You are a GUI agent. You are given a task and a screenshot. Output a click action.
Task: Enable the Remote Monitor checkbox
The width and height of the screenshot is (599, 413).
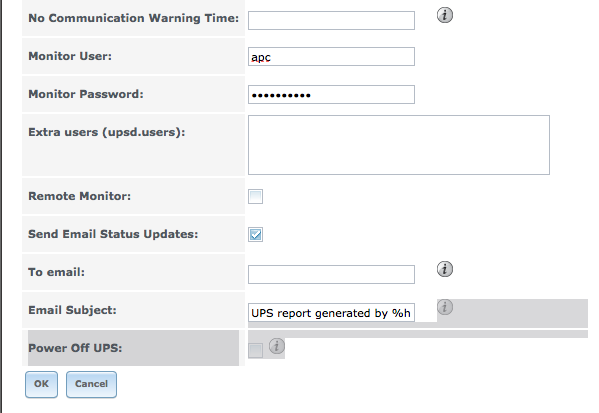click(255, 196)
